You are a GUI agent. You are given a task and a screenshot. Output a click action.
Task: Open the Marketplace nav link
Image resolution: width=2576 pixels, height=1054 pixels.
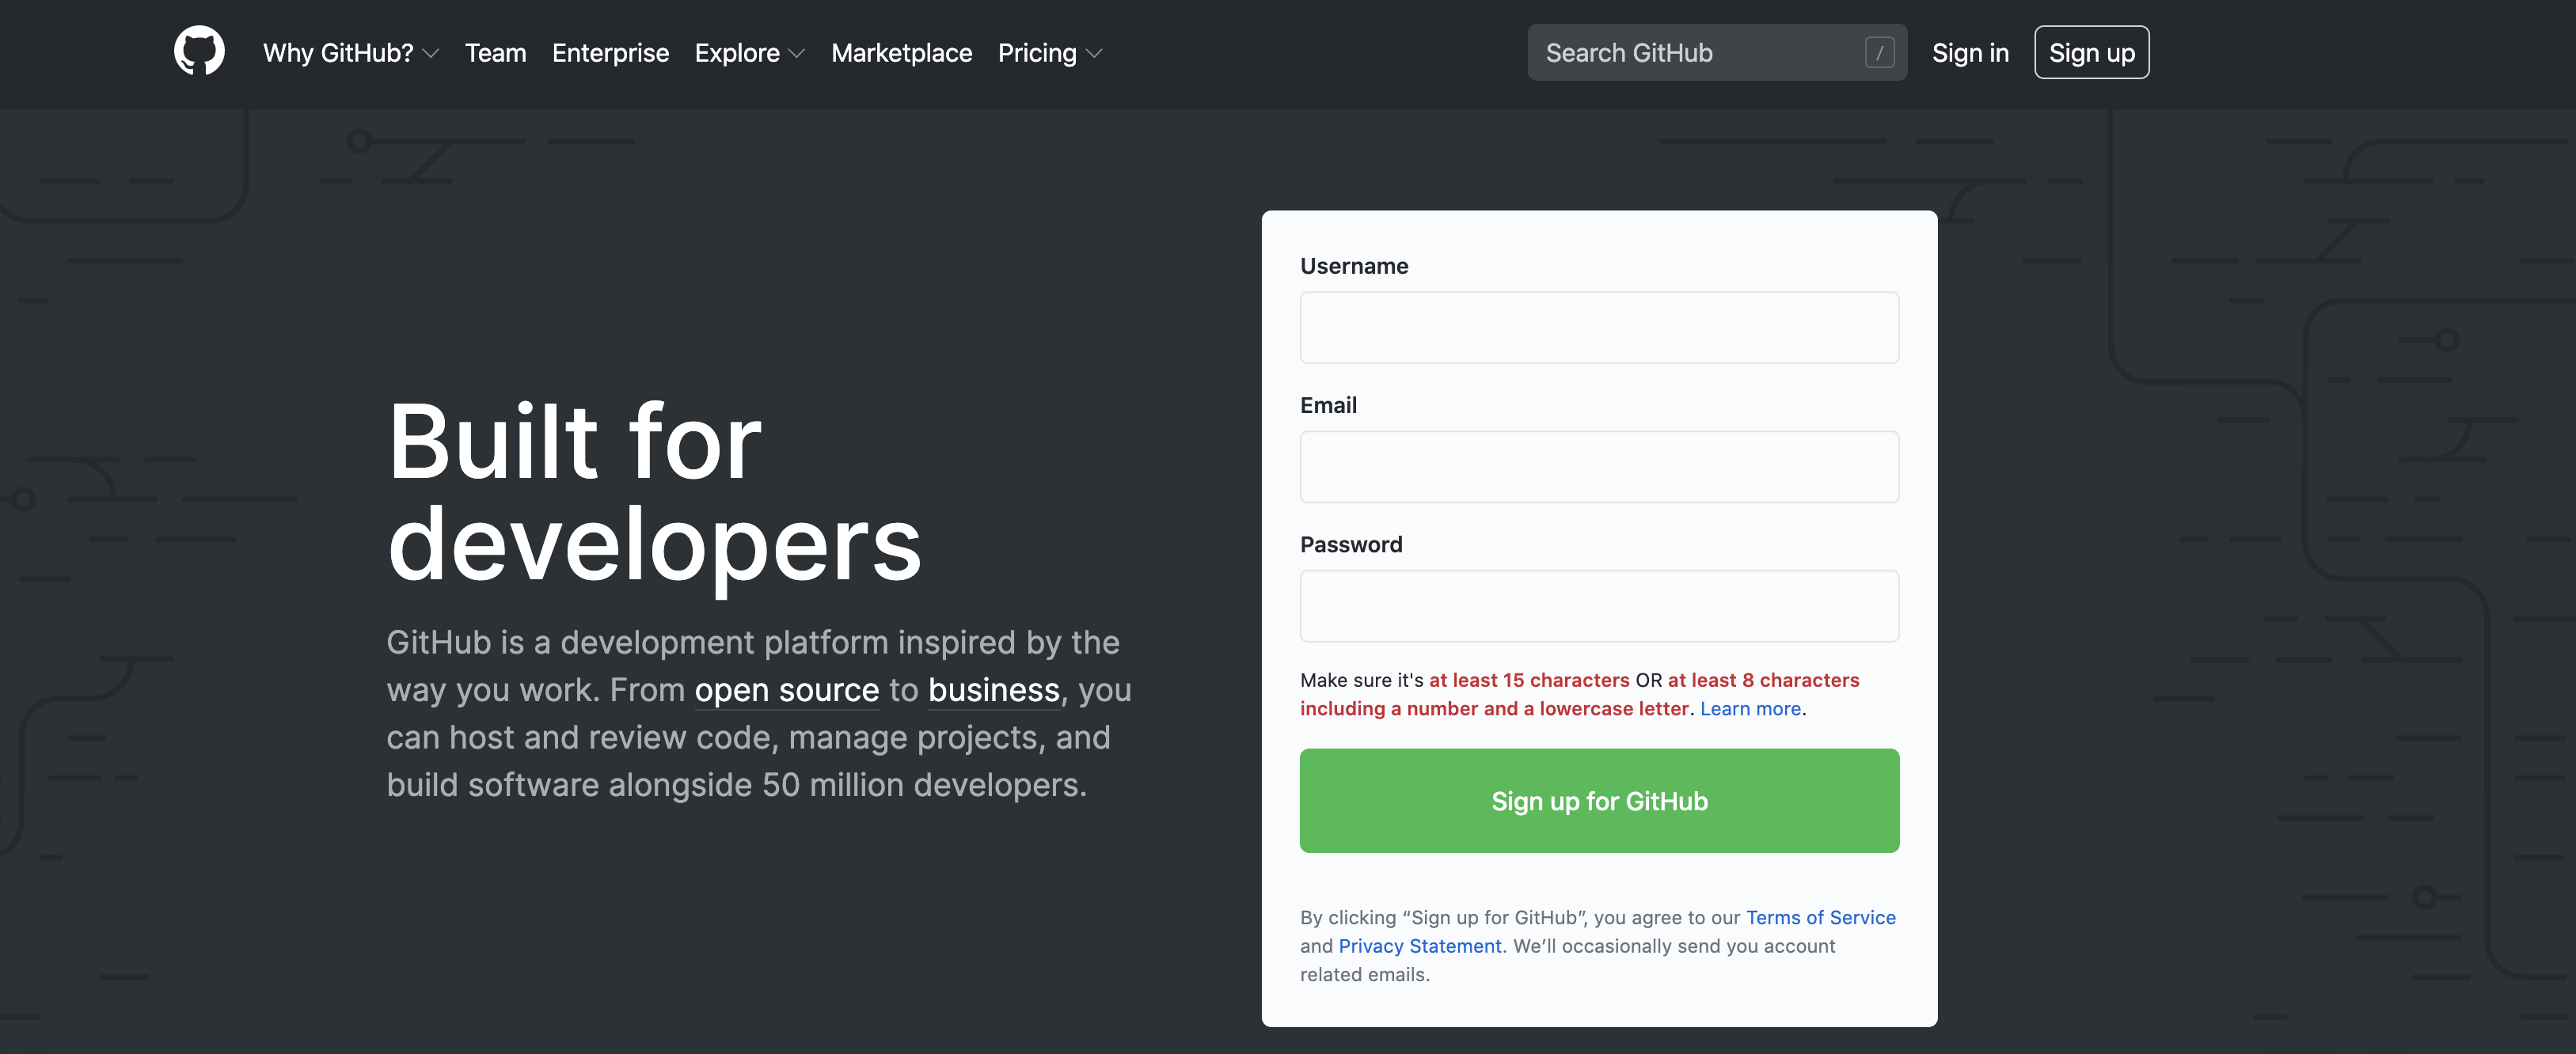tap(901, 53)
